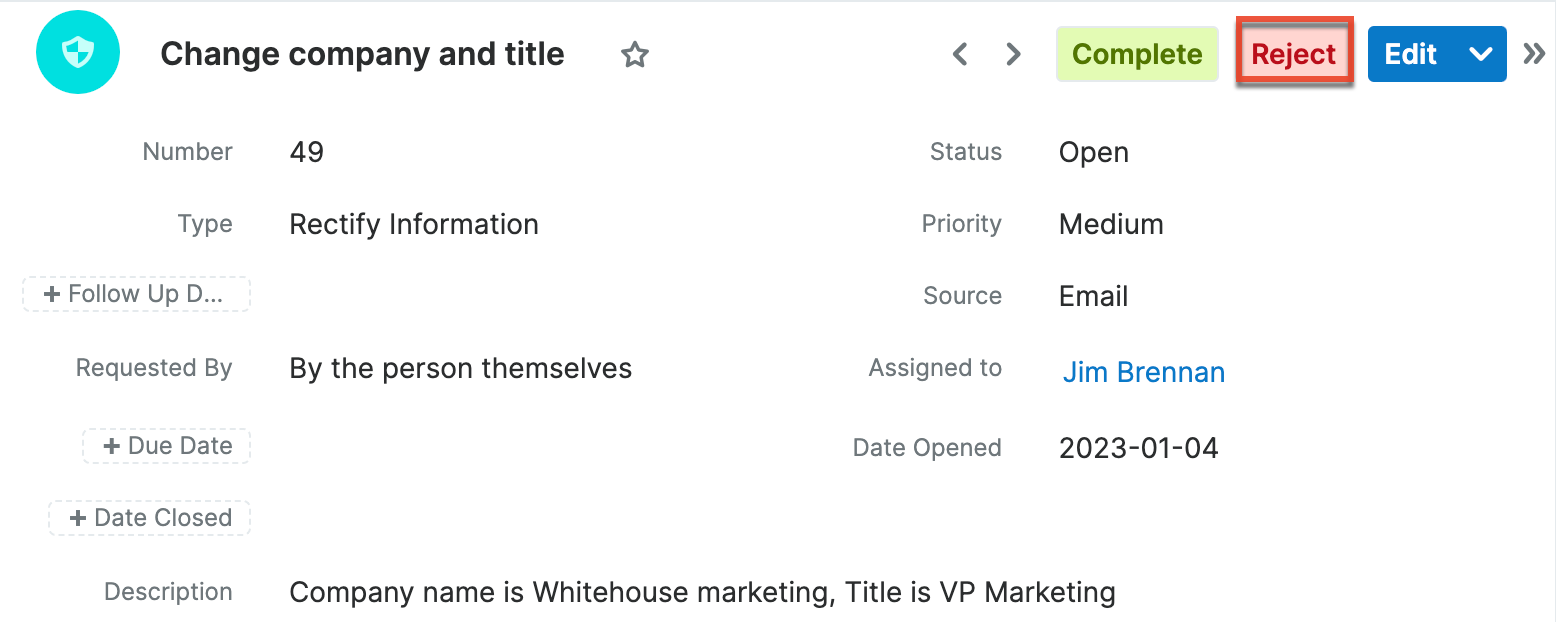Click the Source value Email
The image size is (1556, 622).
[x=1093, y=297]
